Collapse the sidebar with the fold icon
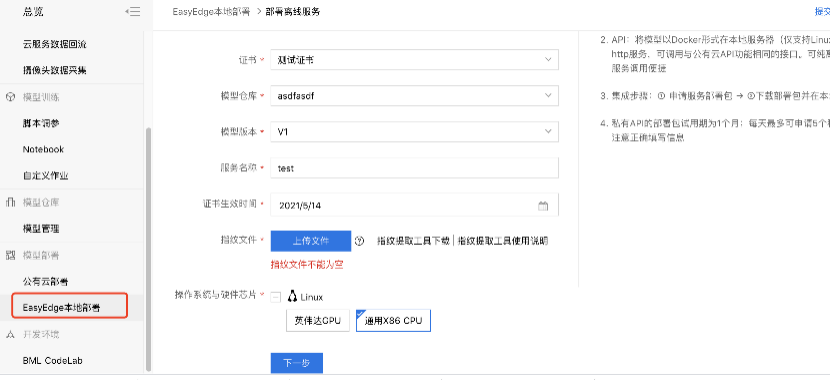The width and height of the screenshot is (830, 380). (132, 11)
